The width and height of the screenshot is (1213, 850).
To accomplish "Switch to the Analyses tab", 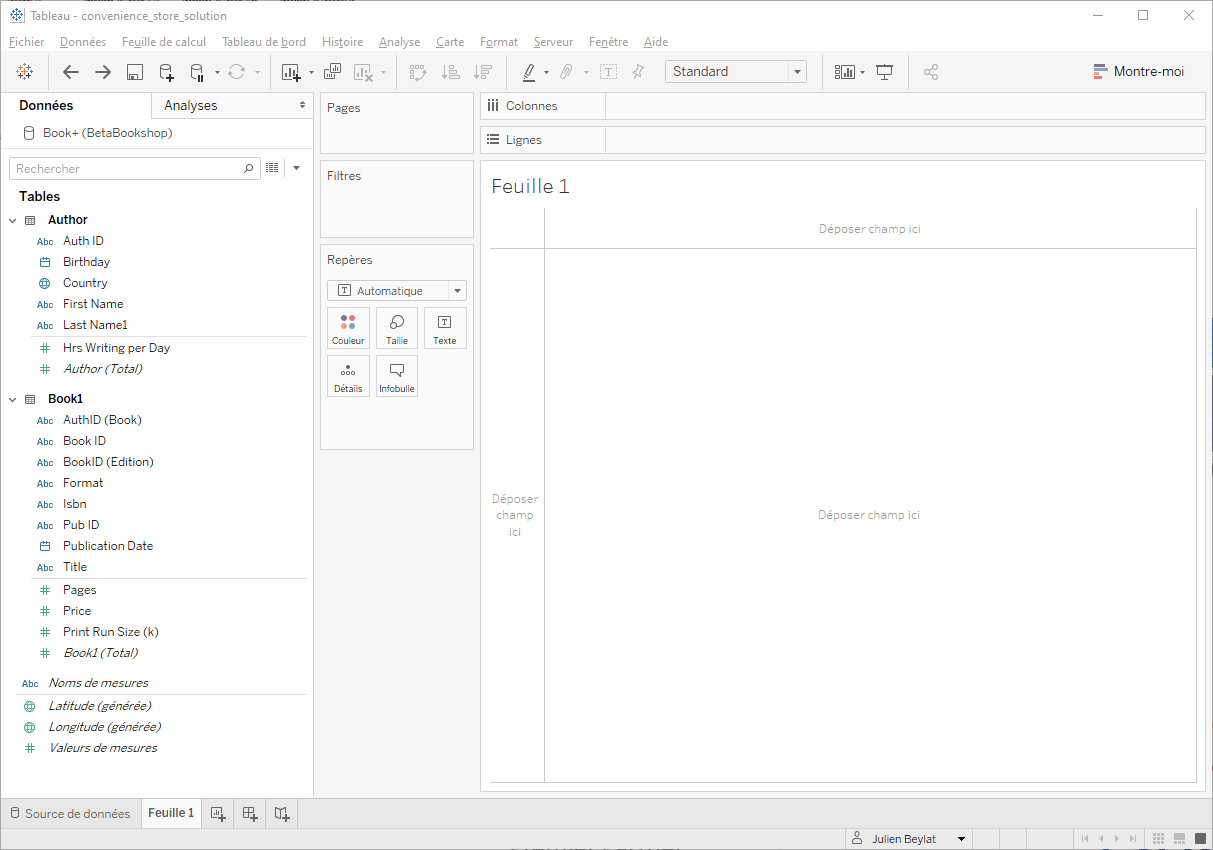I will click(x=191, y=105).
